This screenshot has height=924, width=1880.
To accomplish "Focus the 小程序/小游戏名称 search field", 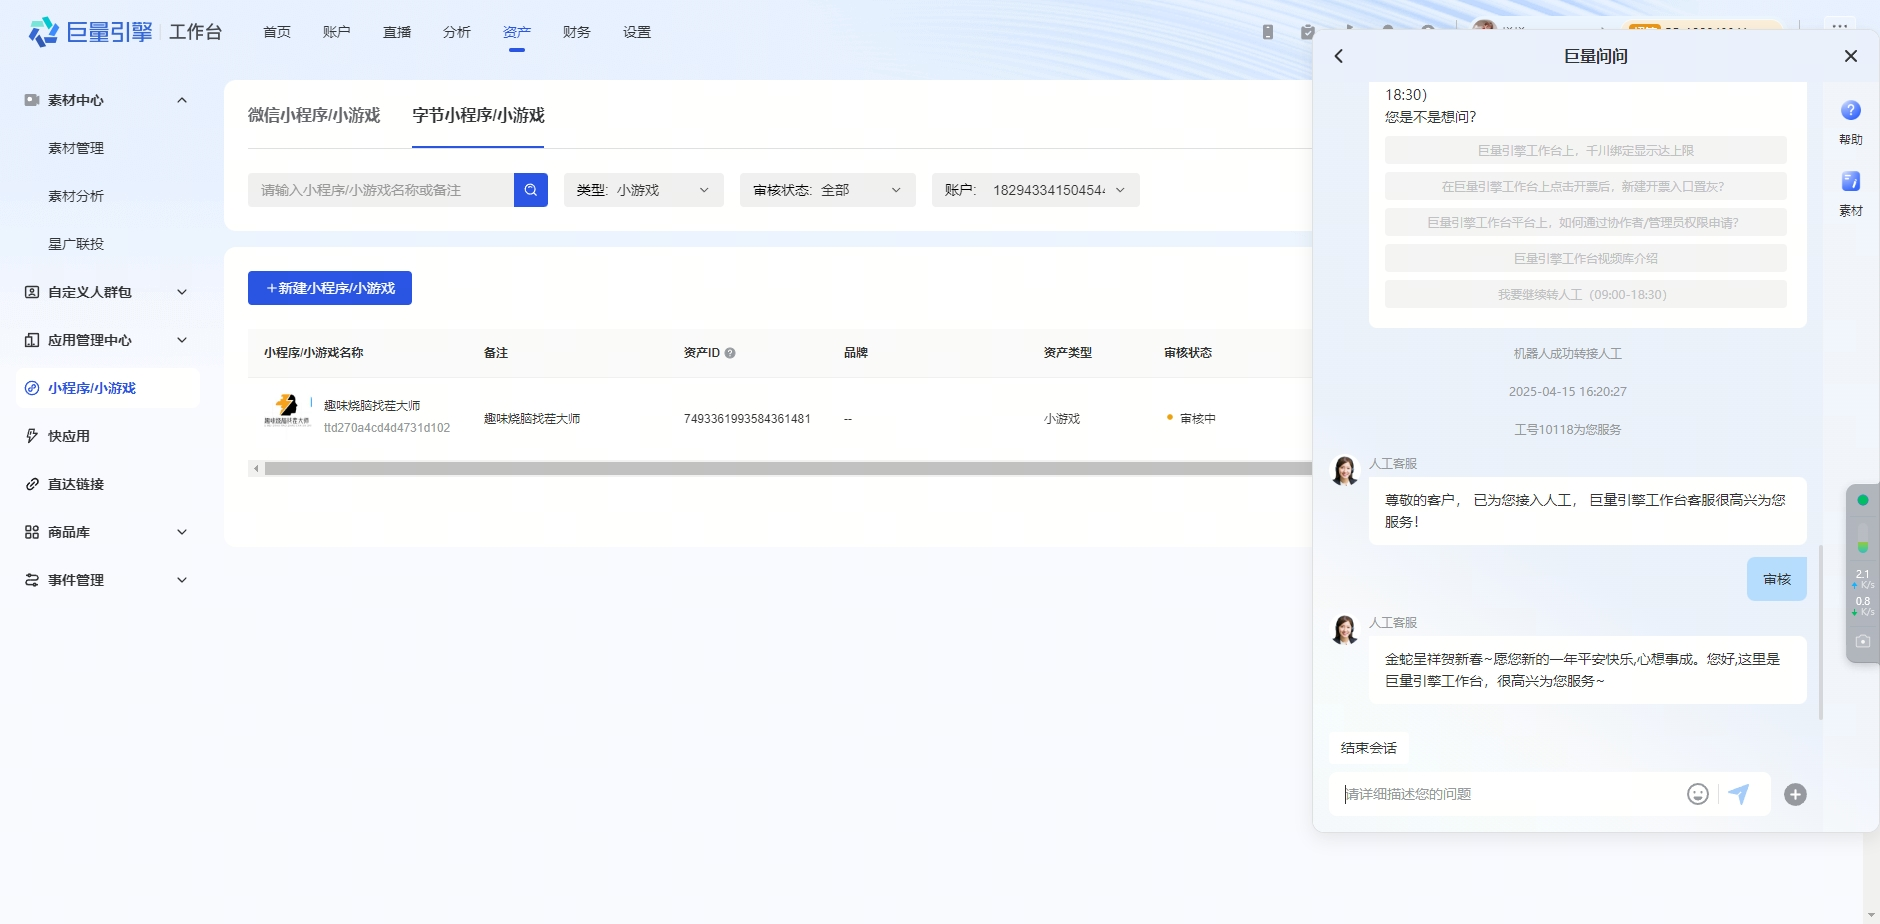I will click(381, 190).
